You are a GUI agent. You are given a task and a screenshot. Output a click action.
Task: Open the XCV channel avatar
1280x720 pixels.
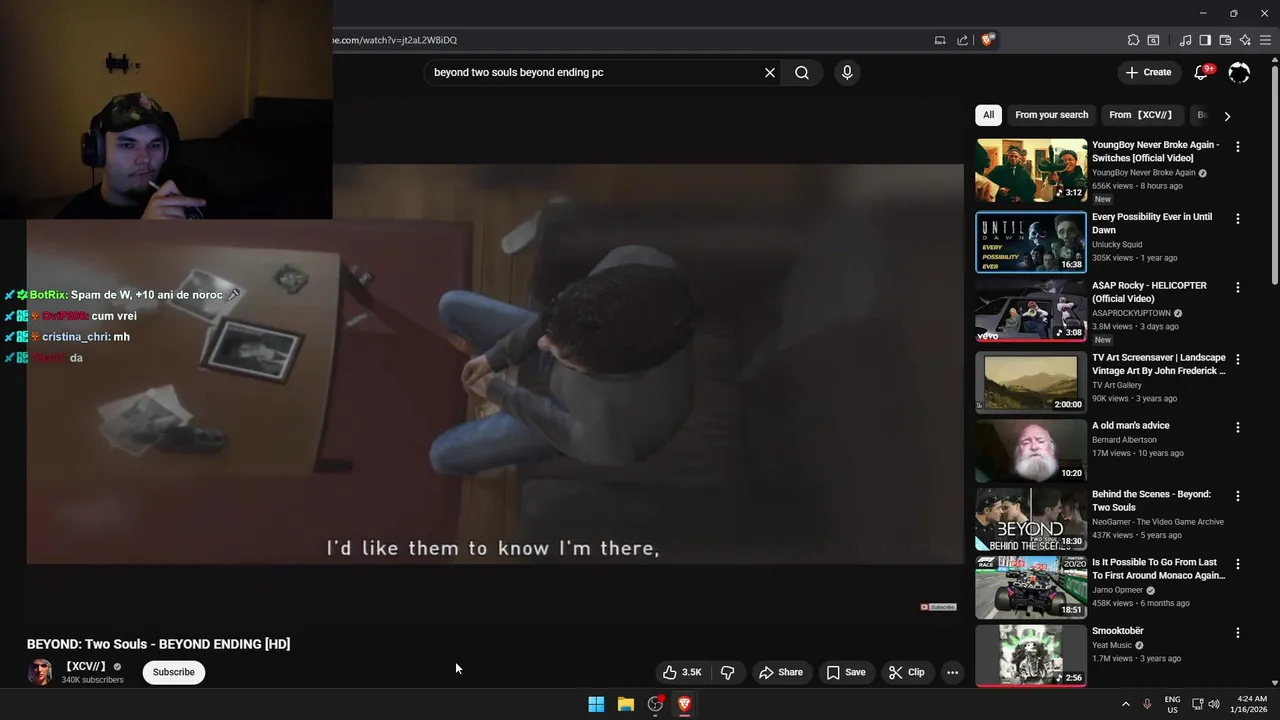(40, 672)
